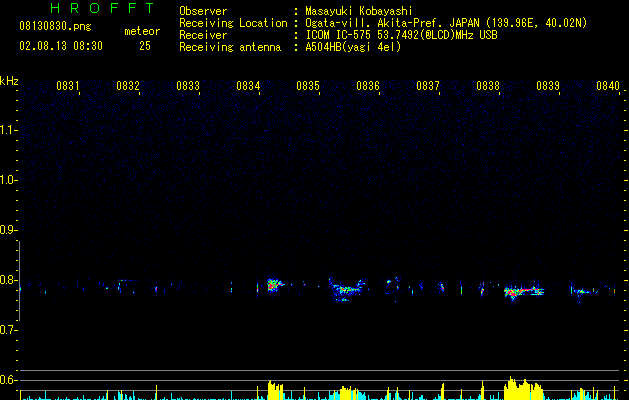This screenshot has width=629, height=400.
Task: Click the 0835 time marker
Action: pyautogui.click(x=308, y=85)
